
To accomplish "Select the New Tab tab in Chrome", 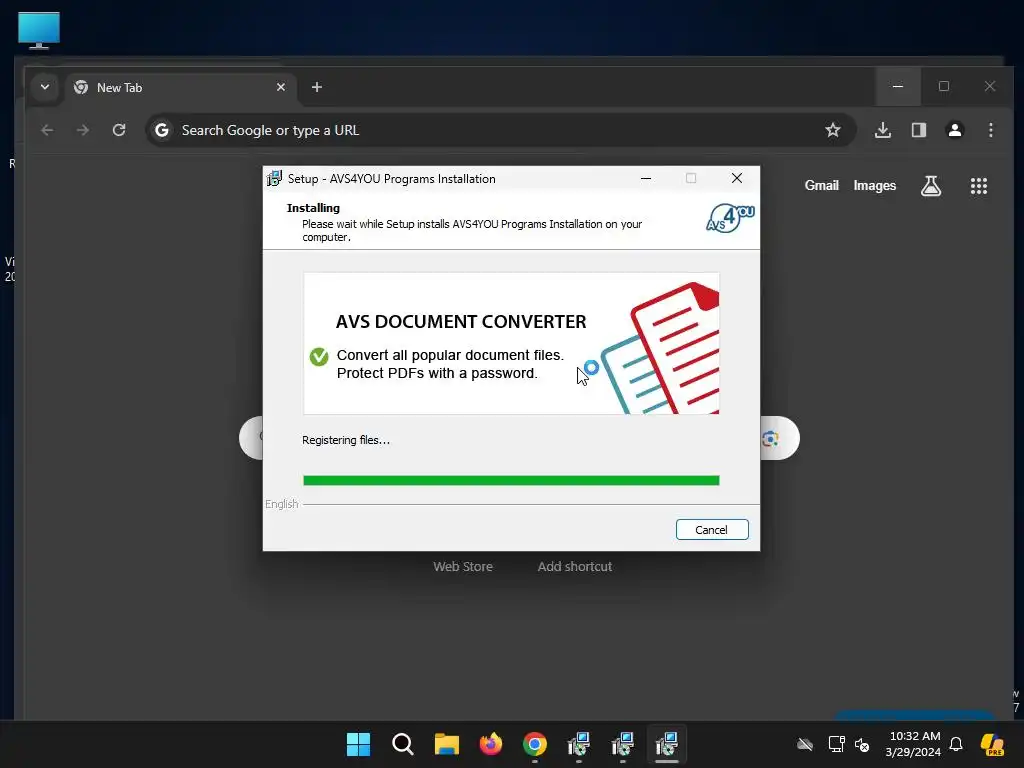I will 180,88.
